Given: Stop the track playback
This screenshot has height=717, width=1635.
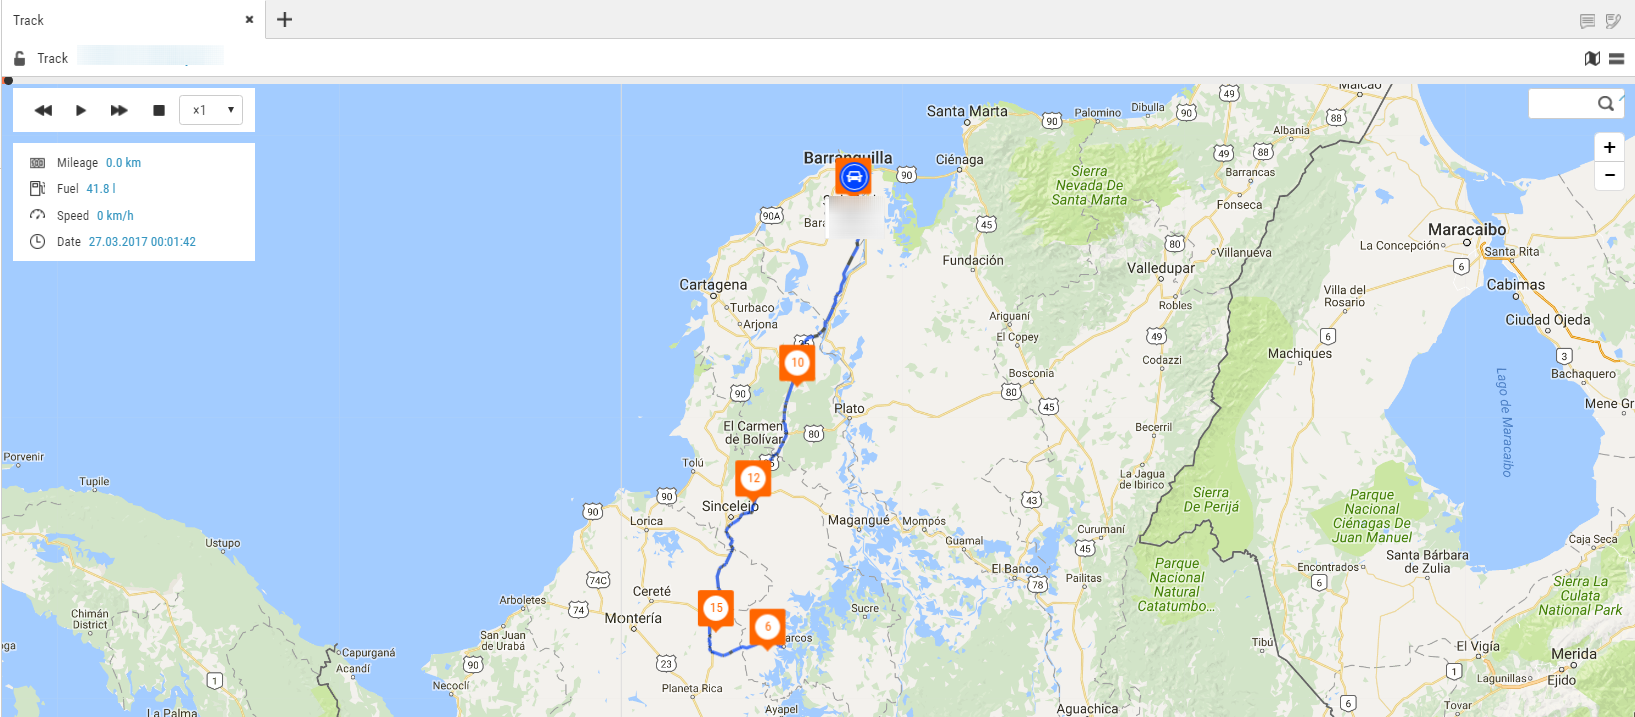Looking at the screenshot, I should [x=158, y=110].
